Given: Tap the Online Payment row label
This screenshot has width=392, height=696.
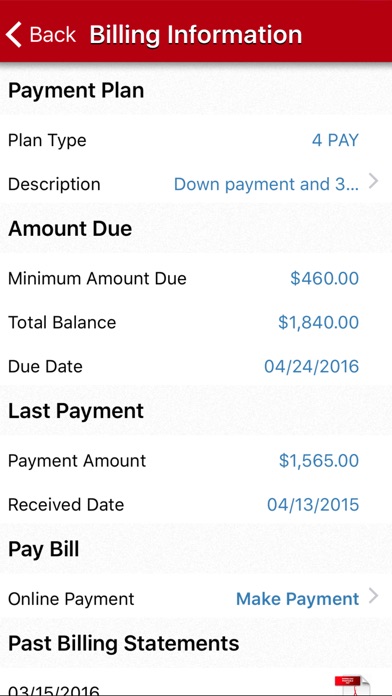Looking at the screenshot, I should [71, 599].
